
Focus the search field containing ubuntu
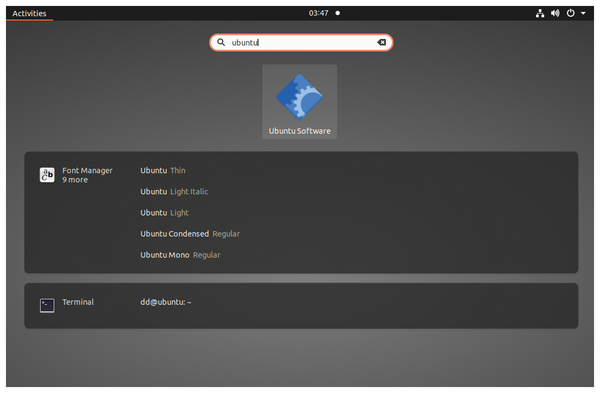[x=301, y=42]
